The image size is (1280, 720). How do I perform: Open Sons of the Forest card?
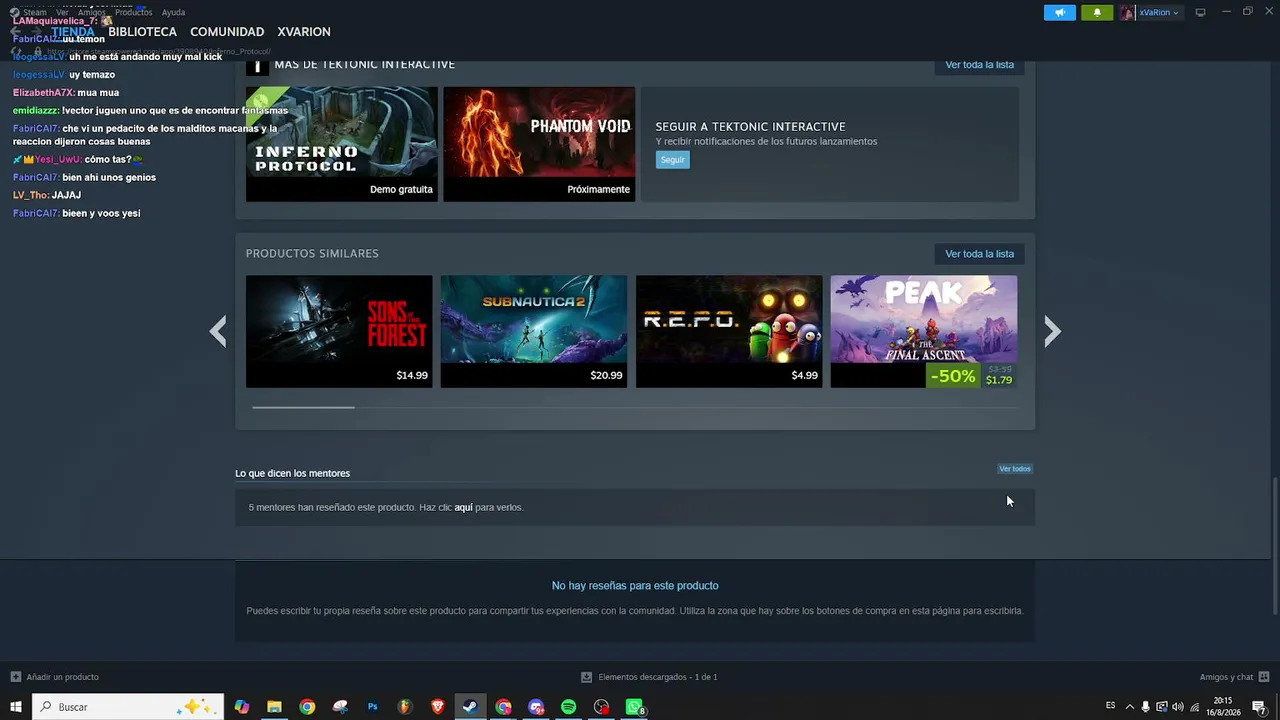click(339, 331)
